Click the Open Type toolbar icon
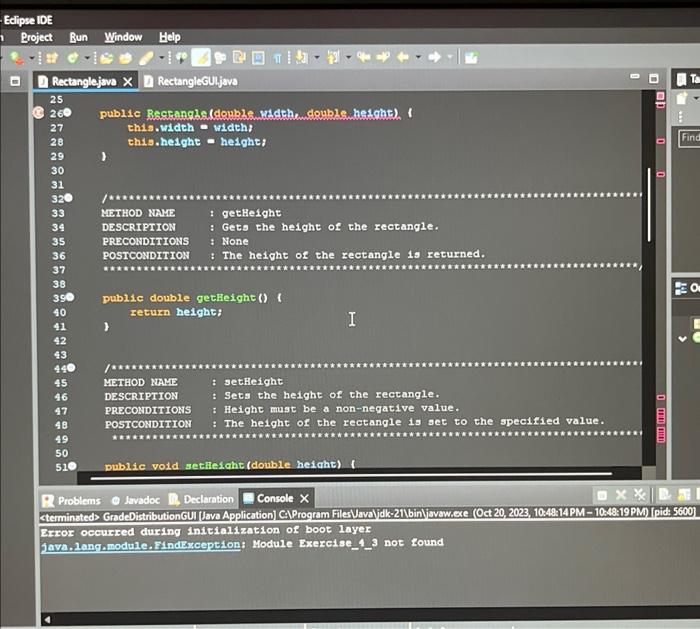Viewport: 700px width, 629px height. point(106,58)
